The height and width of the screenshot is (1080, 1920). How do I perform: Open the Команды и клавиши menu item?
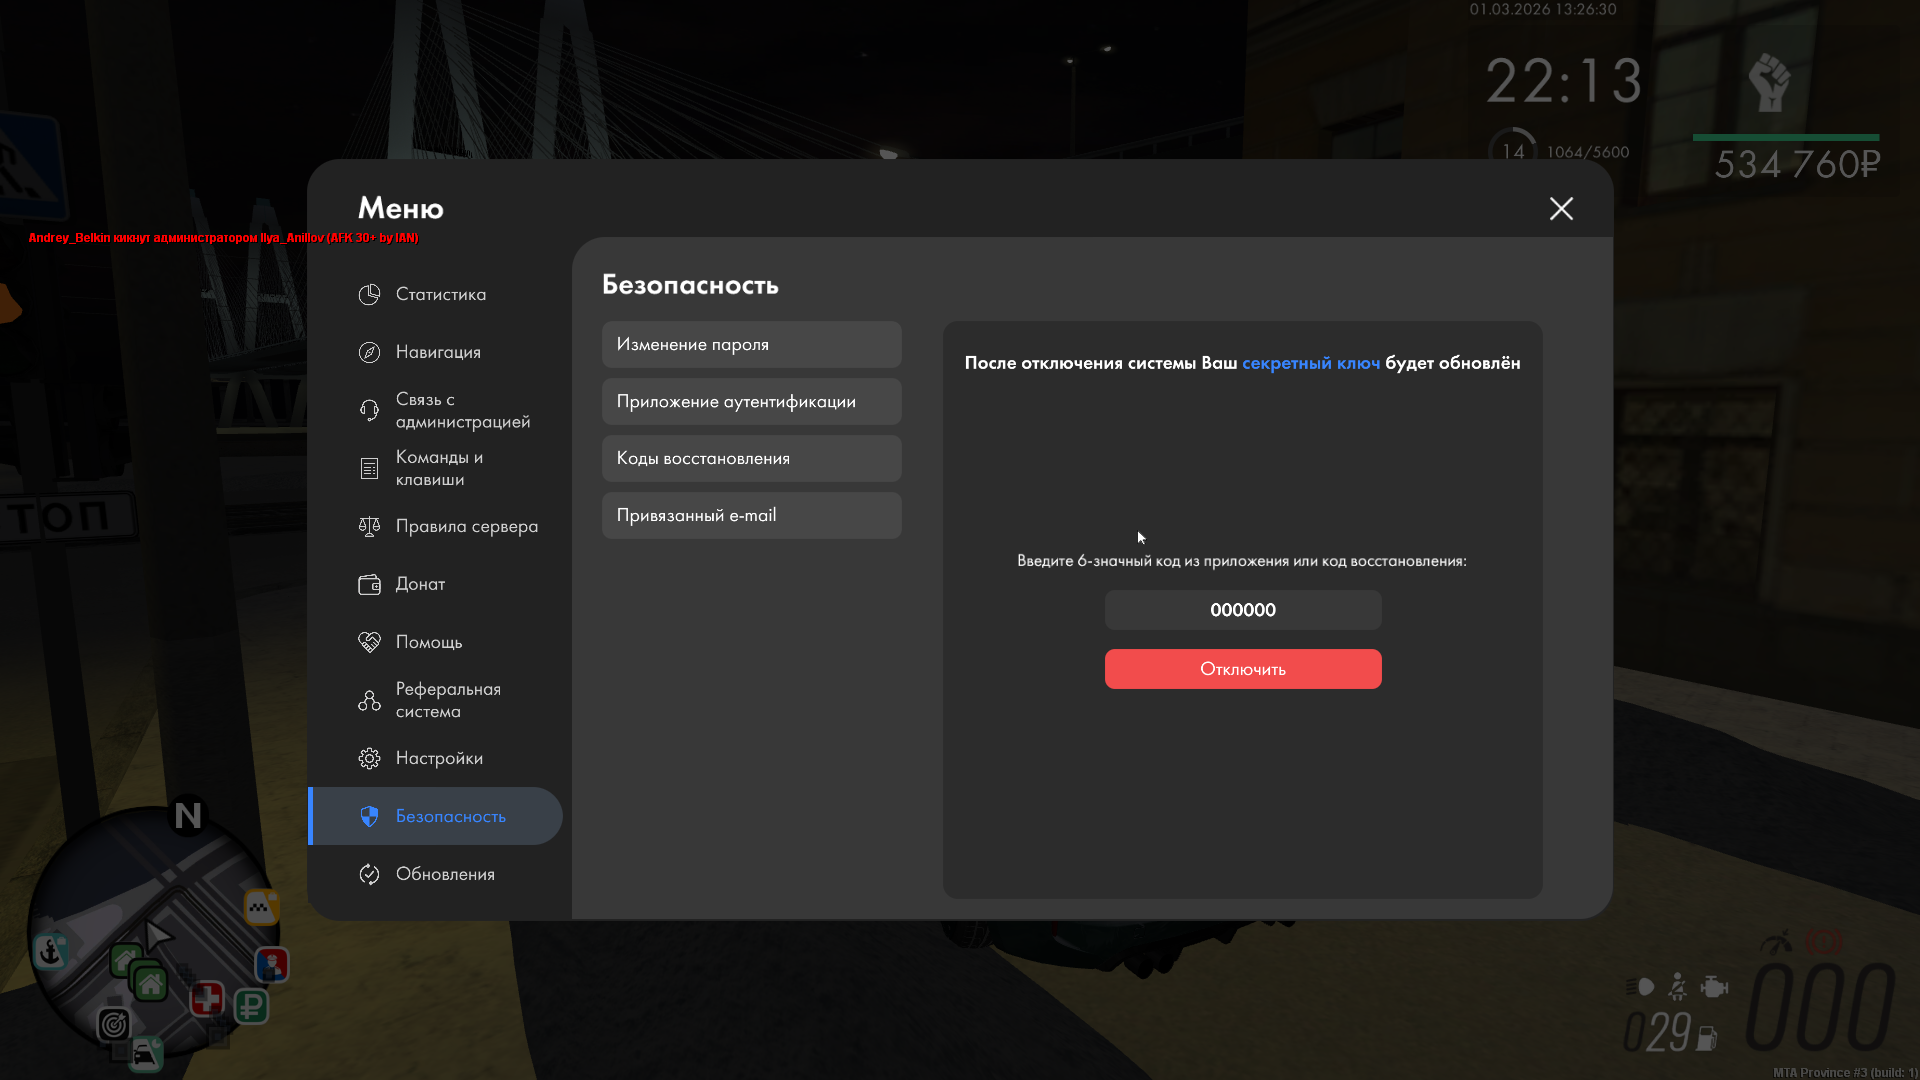pos(440,468)
